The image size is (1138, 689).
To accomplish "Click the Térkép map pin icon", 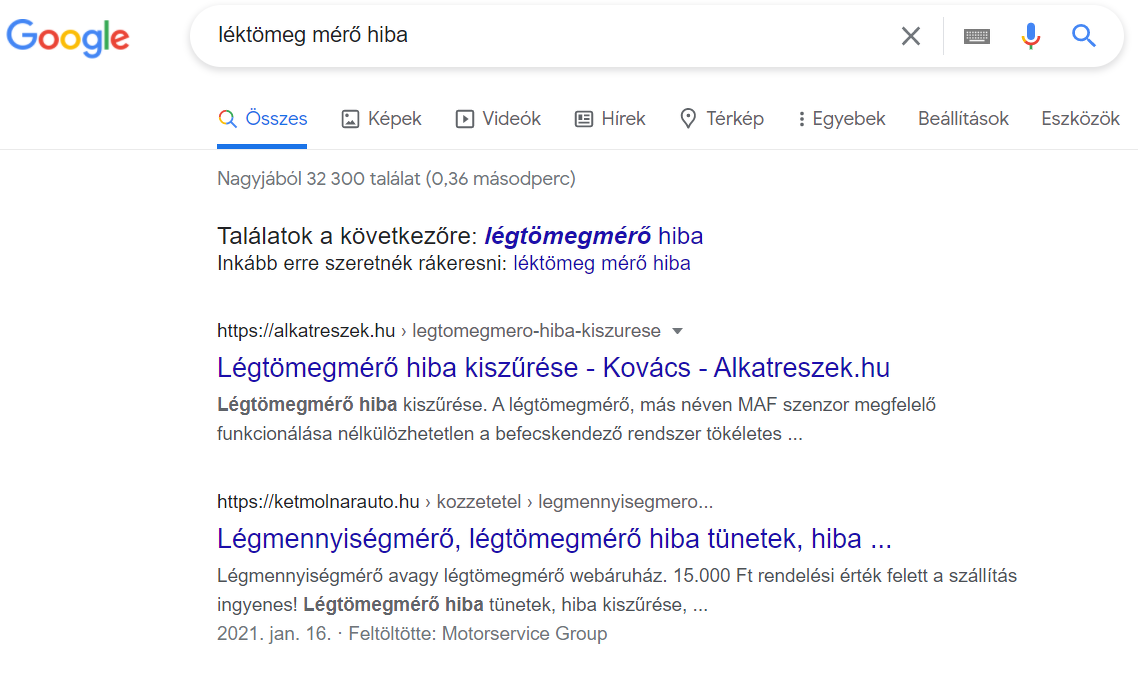I will coord(688,119).
